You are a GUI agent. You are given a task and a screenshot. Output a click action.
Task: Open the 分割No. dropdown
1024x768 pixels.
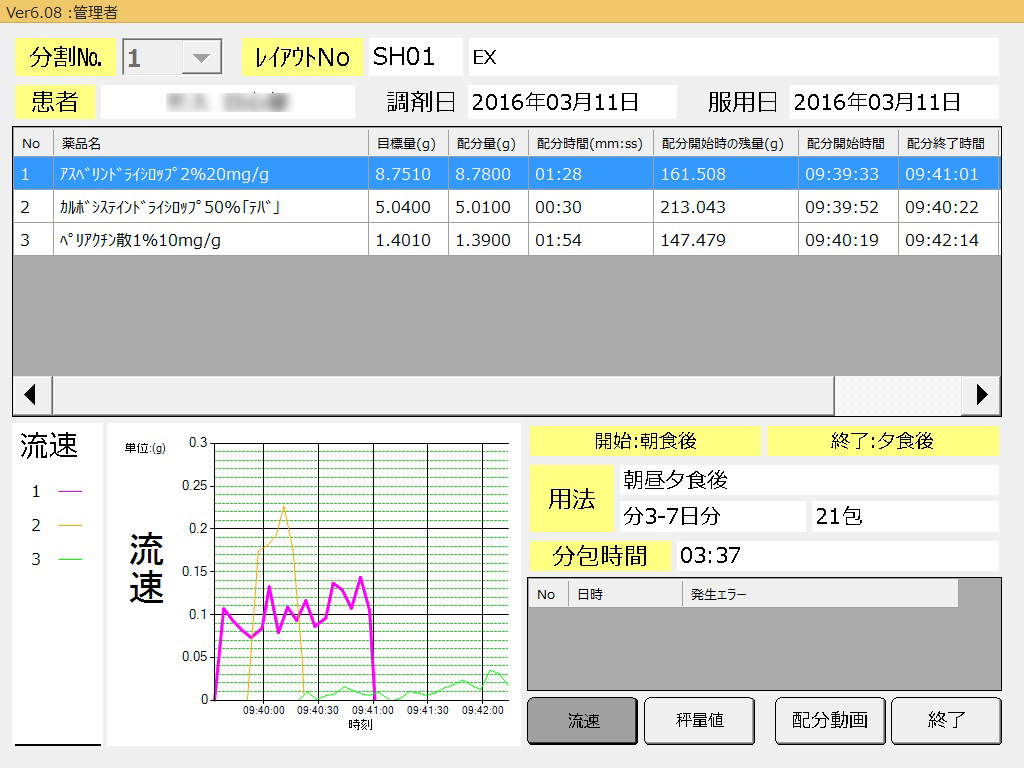coord(202,58)
